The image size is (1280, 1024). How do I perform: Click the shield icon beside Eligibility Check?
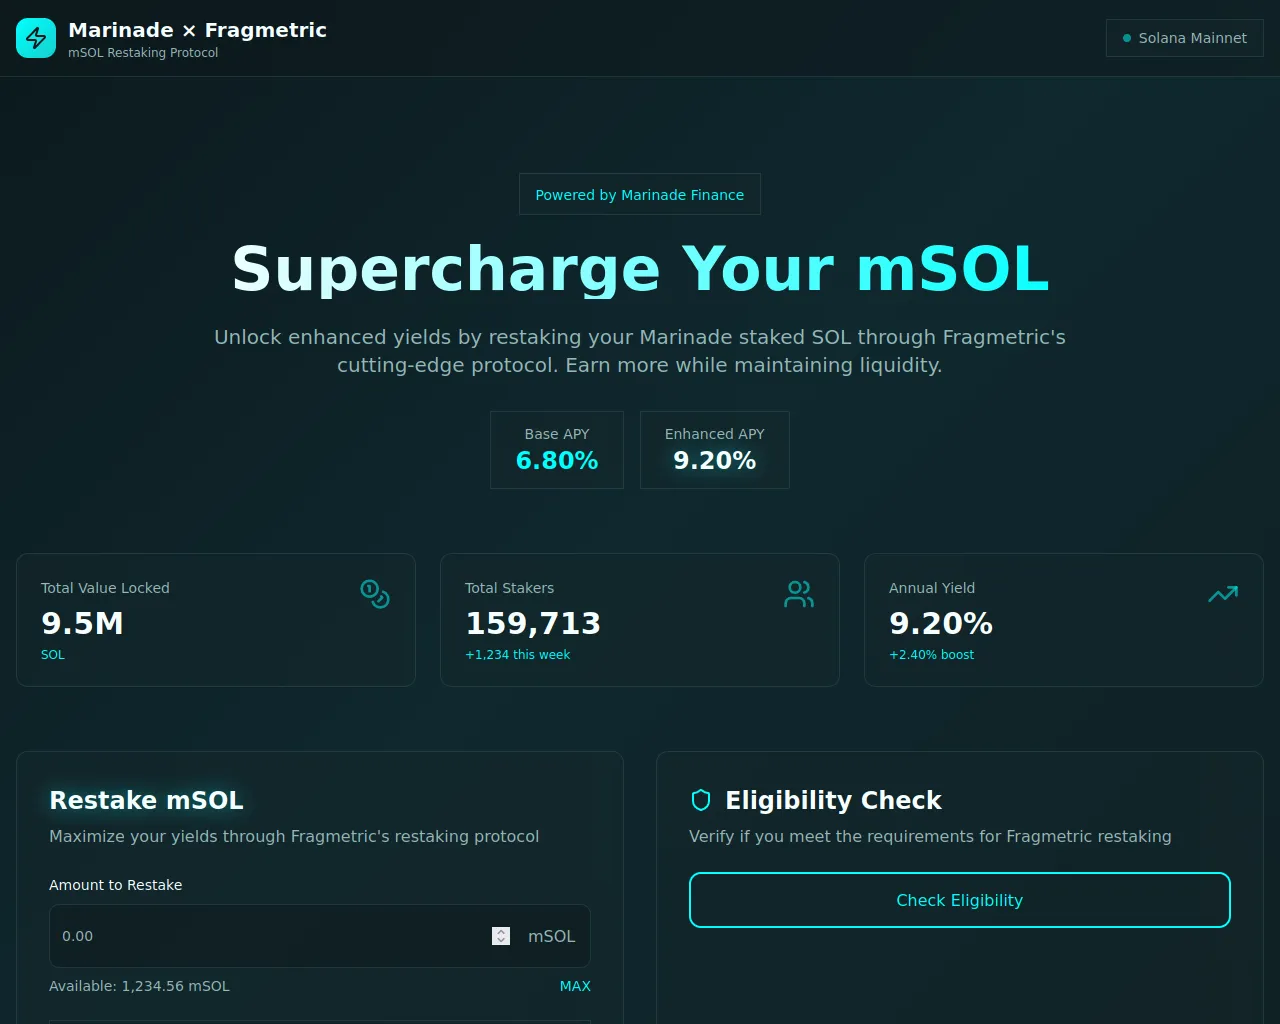[x=701, y=800]
